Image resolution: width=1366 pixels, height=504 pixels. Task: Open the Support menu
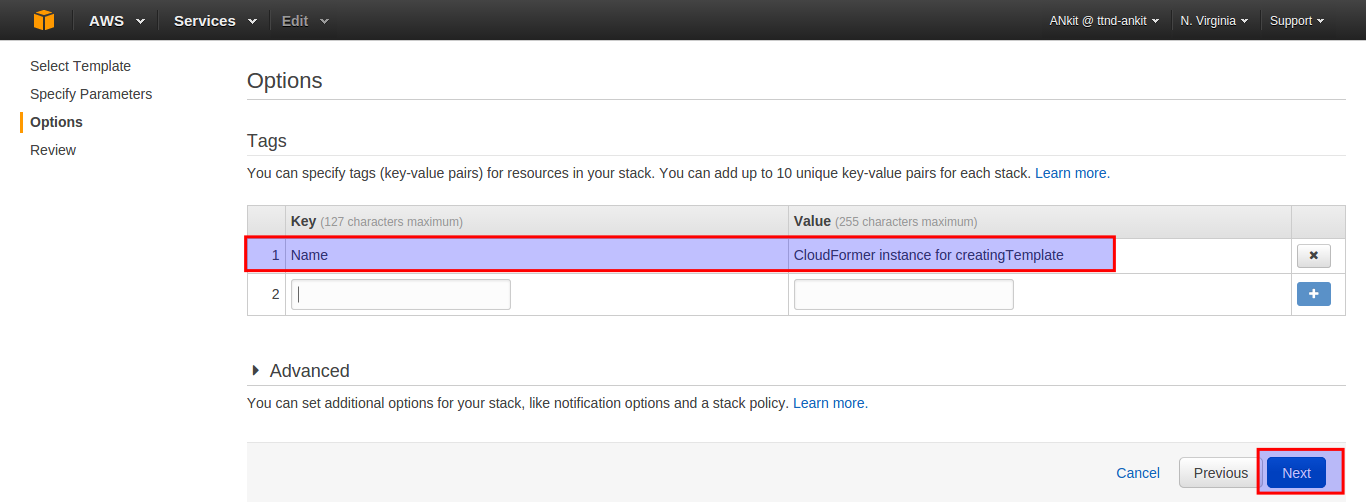tap(1297, 20)
